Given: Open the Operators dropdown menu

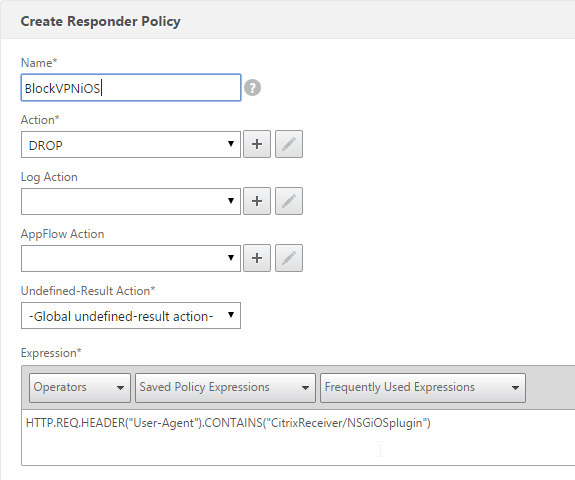Looking at the screenshot, I should click(x=80, y=388).
